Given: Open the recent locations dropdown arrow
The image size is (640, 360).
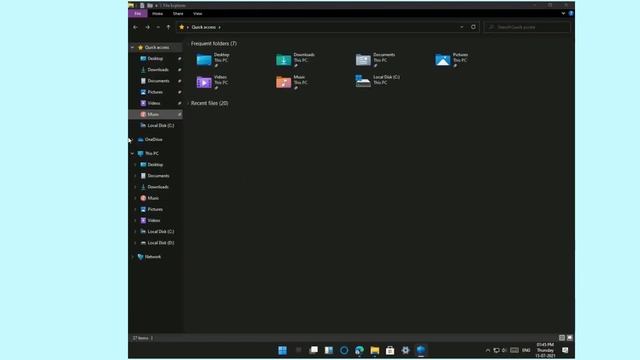Looking at the screenshot, I should 158,27.
